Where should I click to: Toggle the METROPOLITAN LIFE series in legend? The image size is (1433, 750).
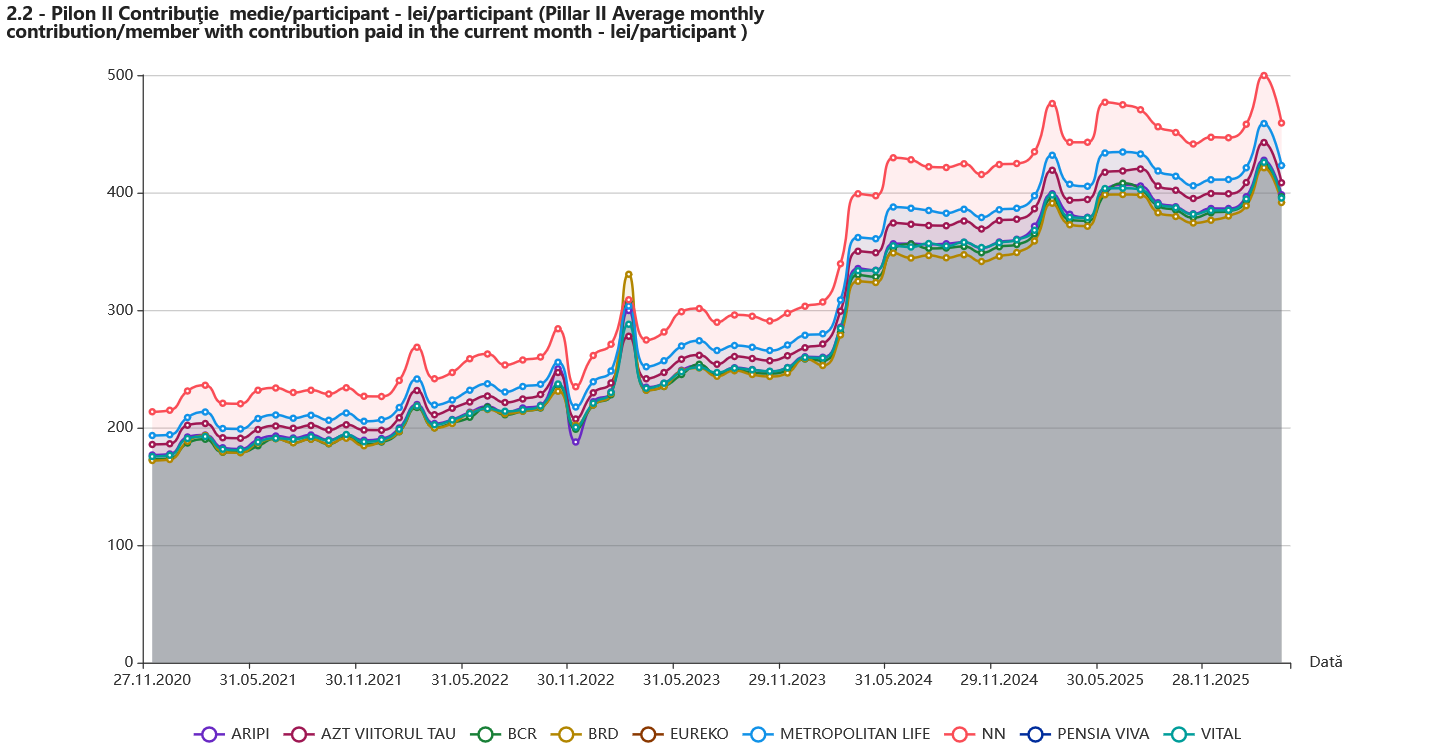pyautogui.click(x=838, y=734)
